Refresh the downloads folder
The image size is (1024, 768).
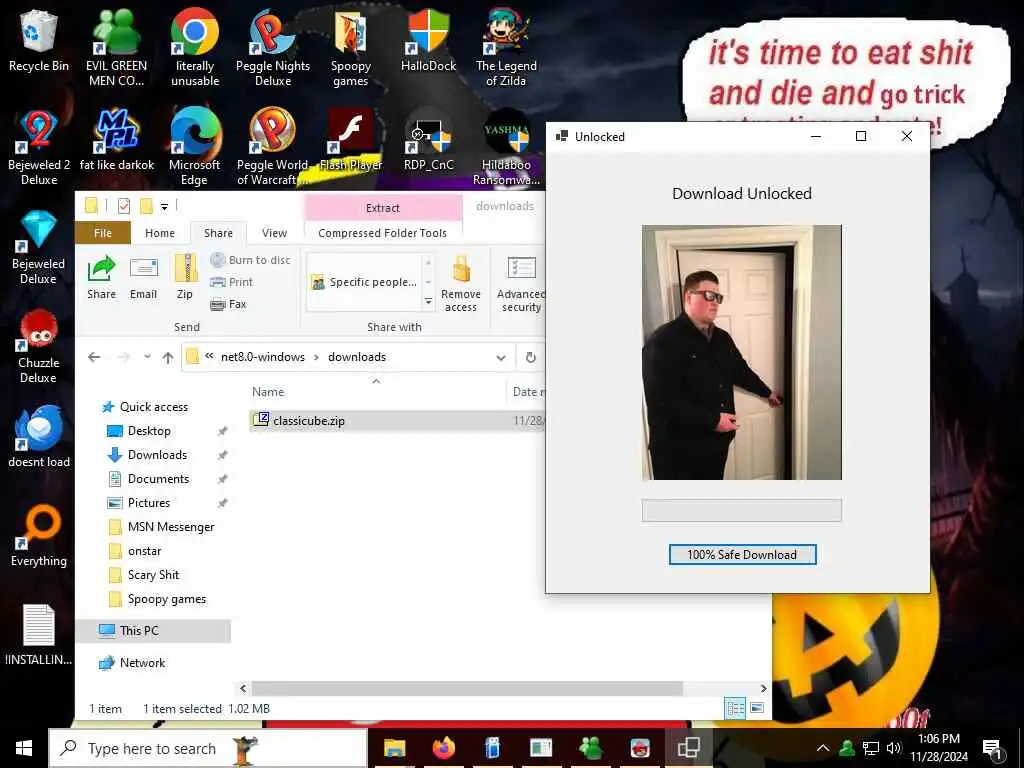point(531,357)
